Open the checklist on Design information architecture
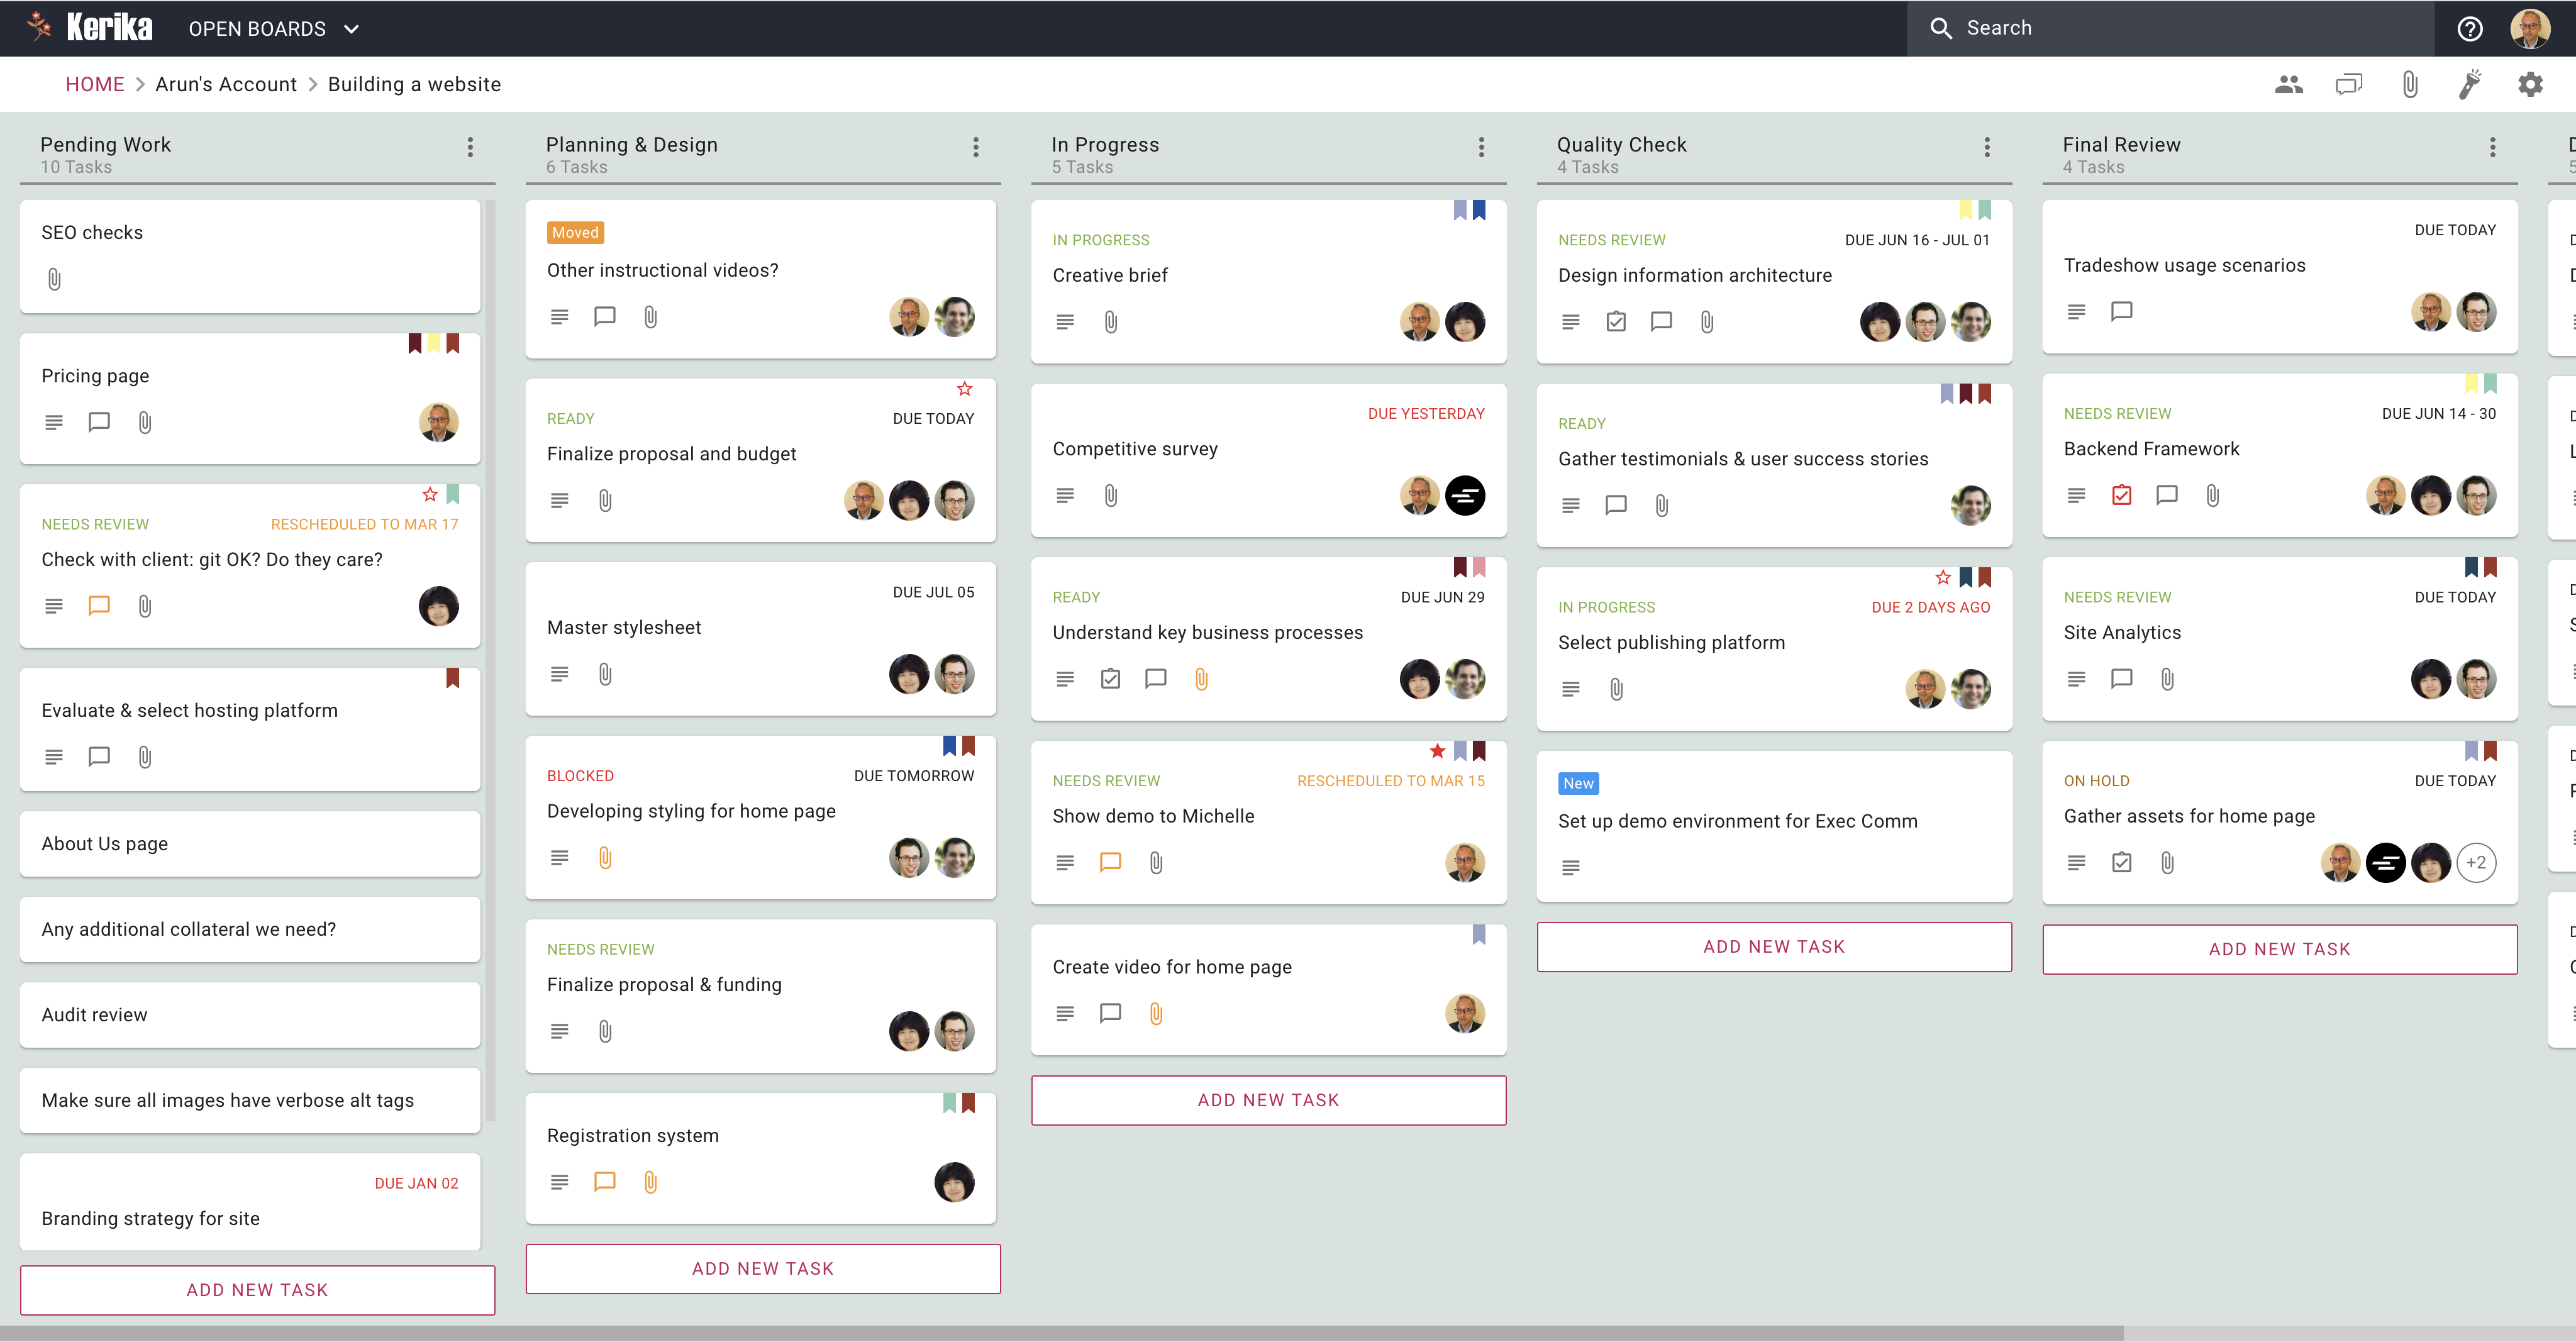This screenshot has width=2576, height=1342. [1616, 322]
